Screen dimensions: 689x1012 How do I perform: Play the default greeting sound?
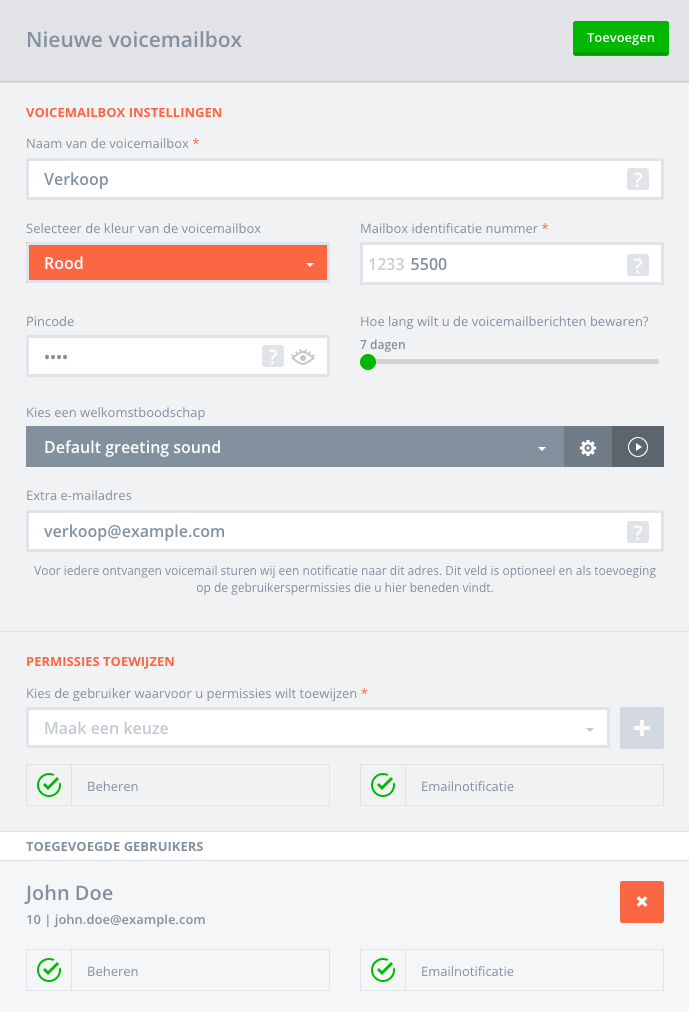[638, 448]
